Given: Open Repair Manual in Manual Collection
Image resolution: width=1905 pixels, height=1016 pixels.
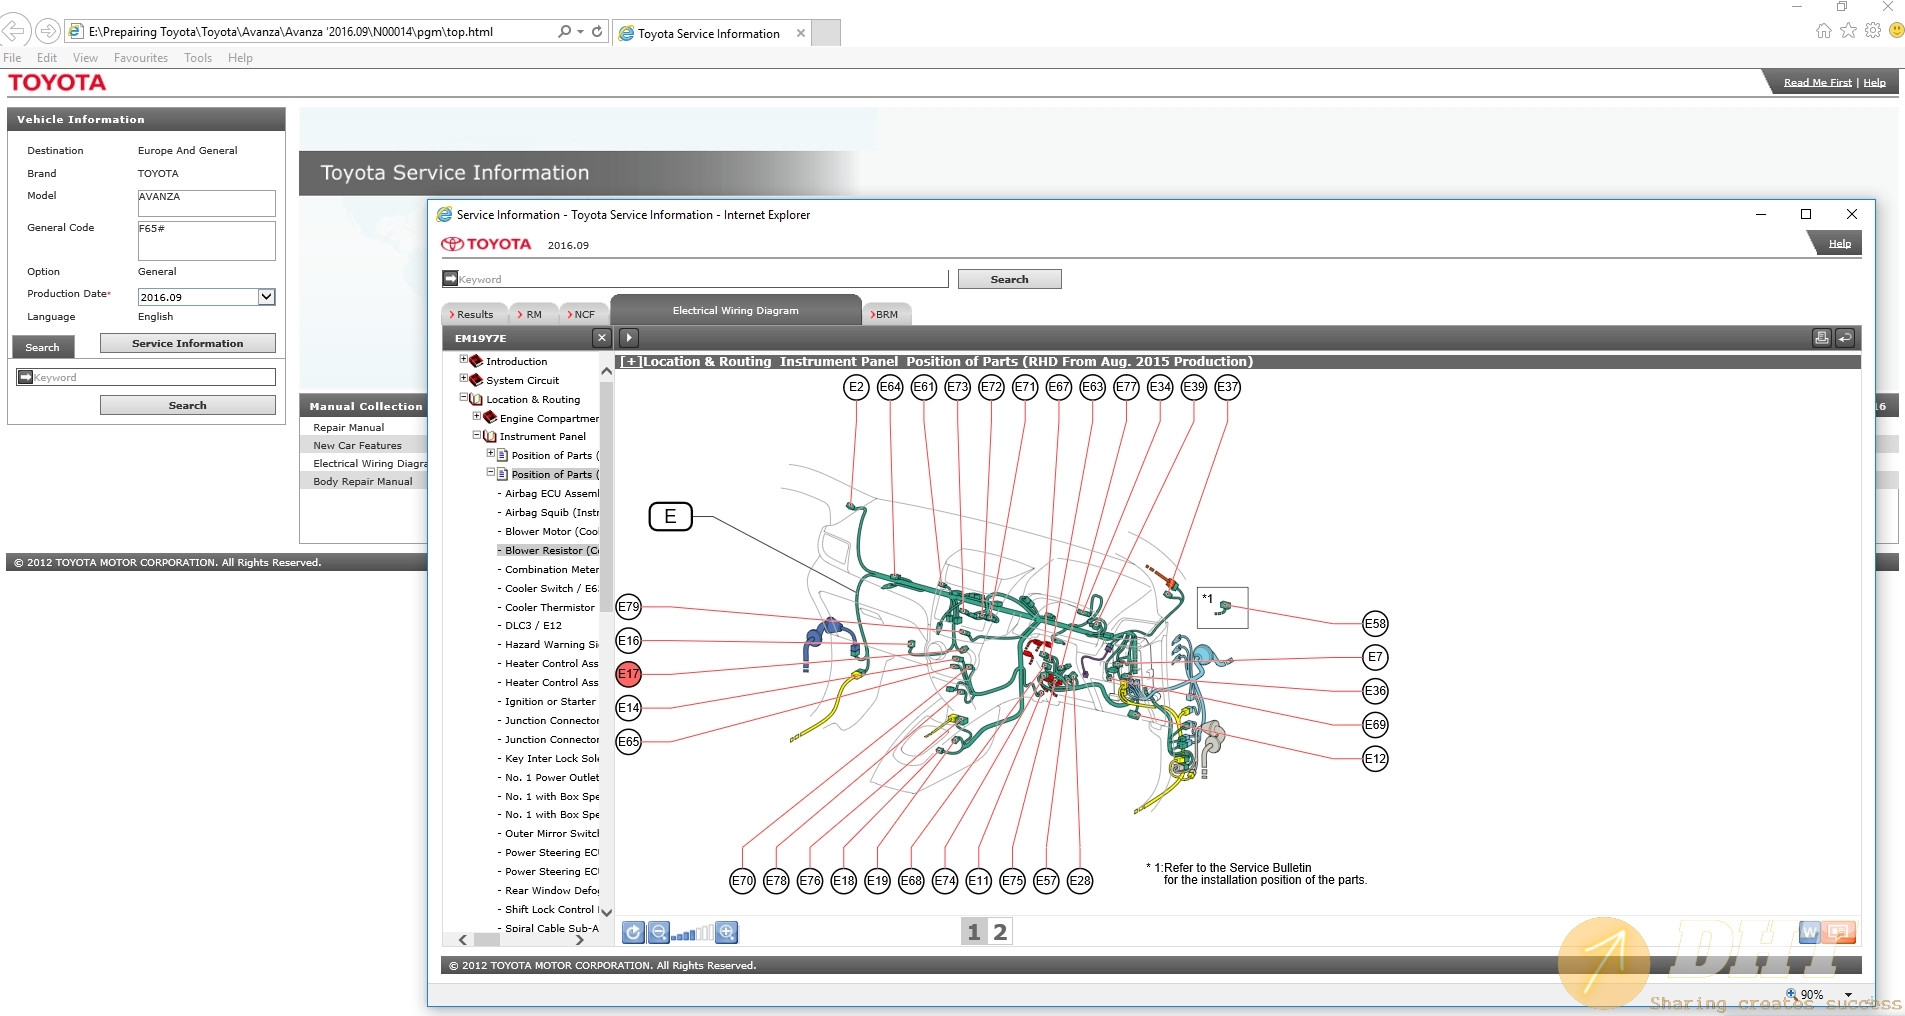Looking at the screenshot, I should (x=349, y=427).
